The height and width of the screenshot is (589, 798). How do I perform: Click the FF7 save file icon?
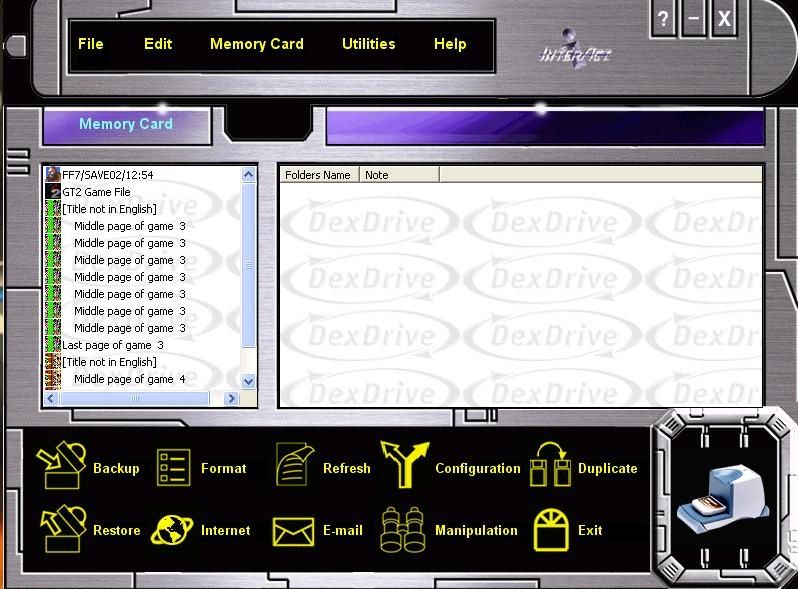coord(53,175)
